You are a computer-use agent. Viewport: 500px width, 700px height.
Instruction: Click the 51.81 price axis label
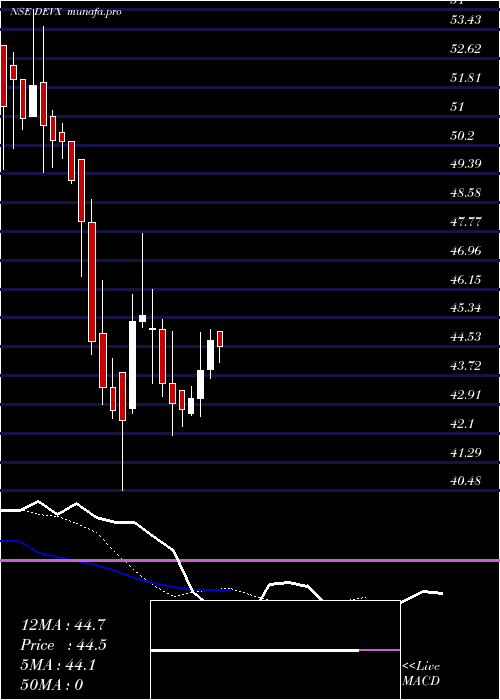point(466,78)
